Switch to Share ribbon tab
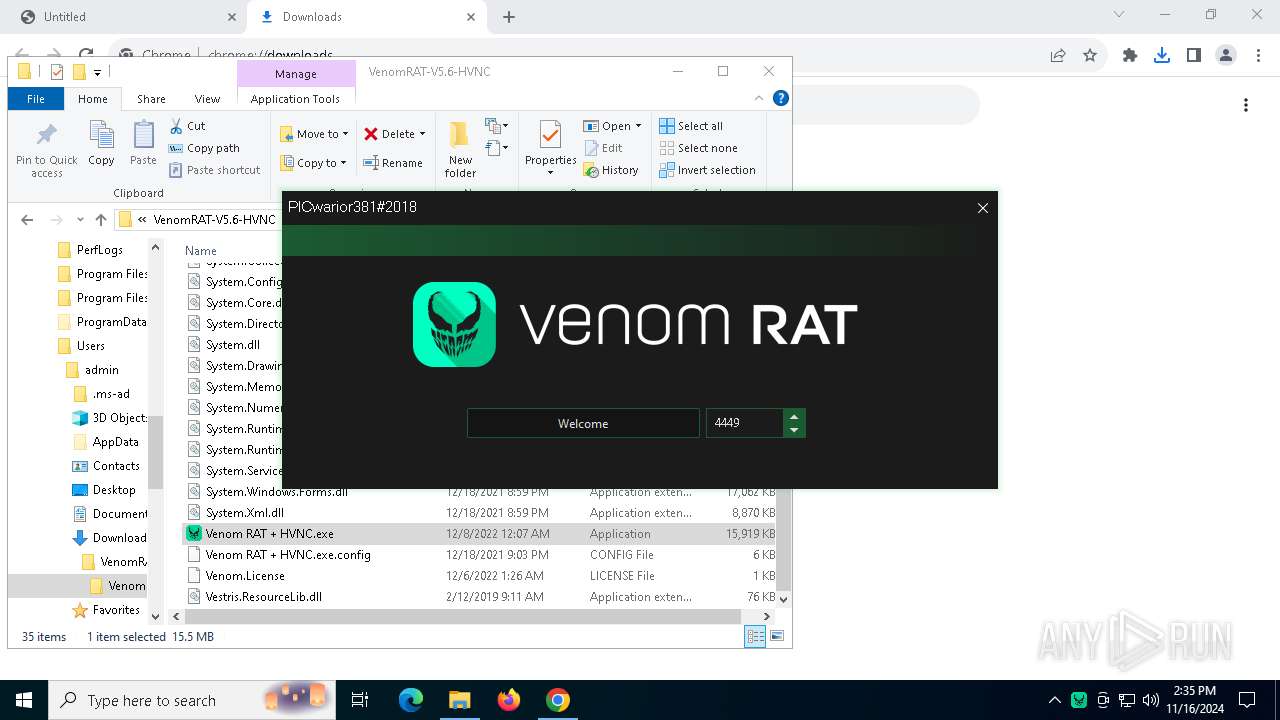 [151, 99]
